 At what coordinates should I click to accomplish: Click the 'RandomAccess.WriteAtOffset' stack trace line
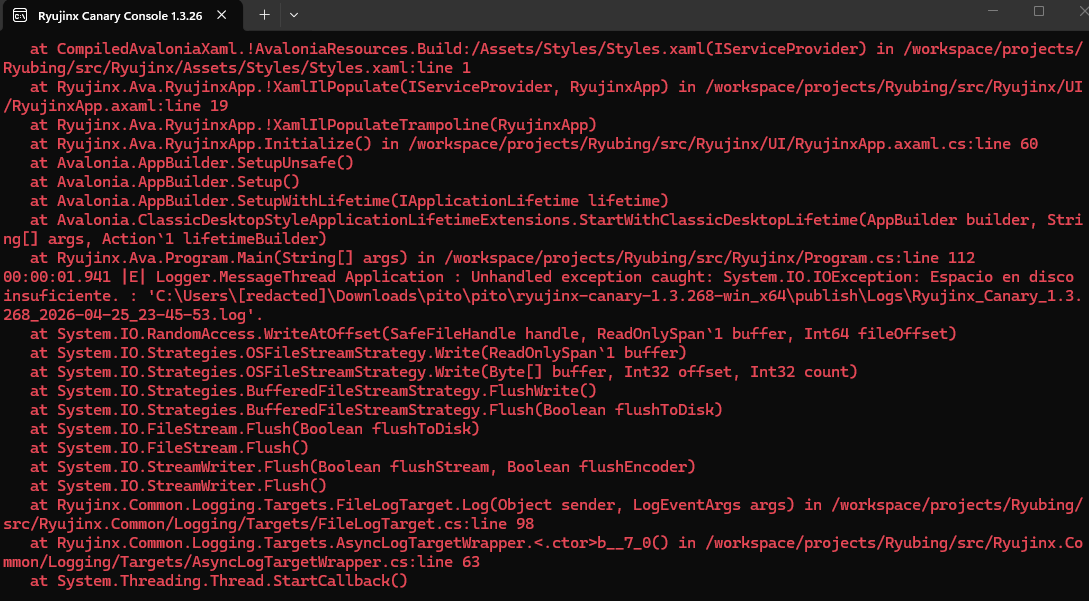pyautogui.click(x=493, y=334)
